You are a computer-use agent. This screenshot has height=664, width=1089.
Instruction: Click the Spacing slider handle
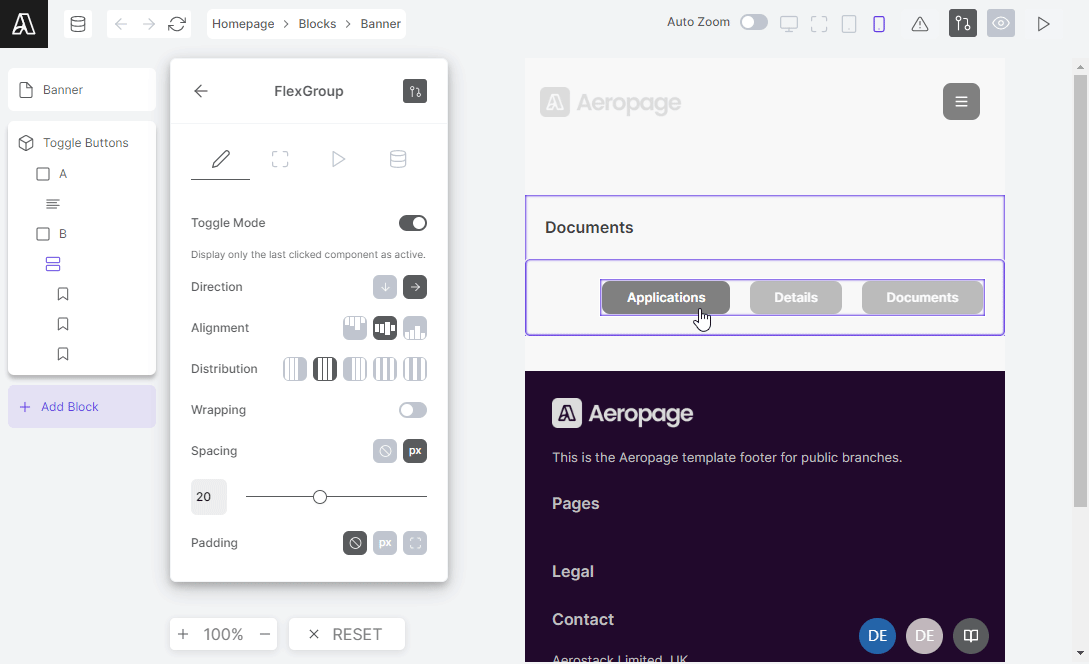point(319,497)
